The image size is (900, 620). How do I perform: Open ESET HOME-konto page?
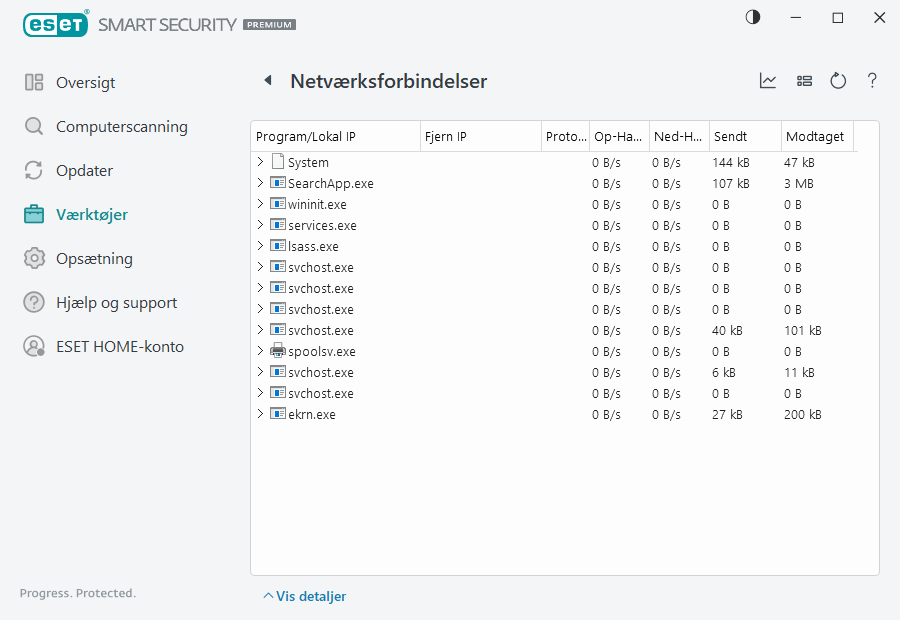point(119,347)
